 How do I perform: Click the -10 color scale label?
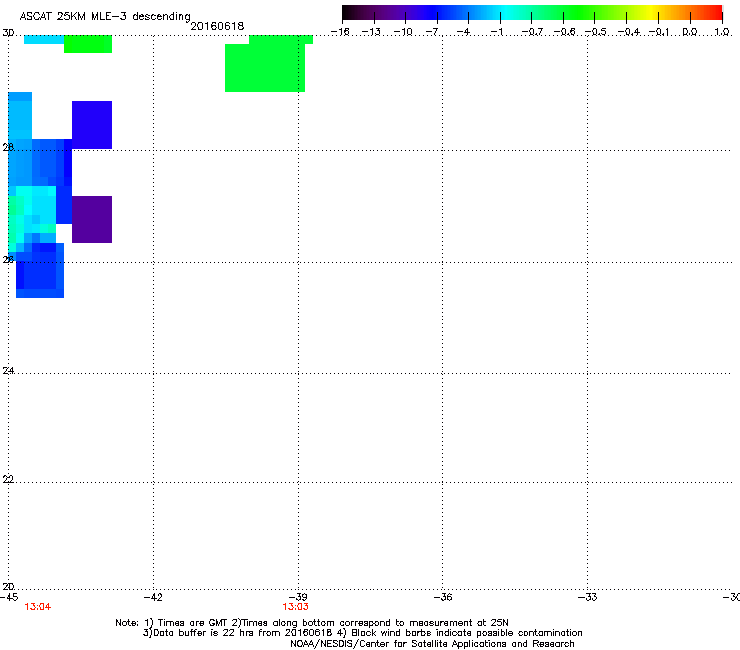point(403,32)
